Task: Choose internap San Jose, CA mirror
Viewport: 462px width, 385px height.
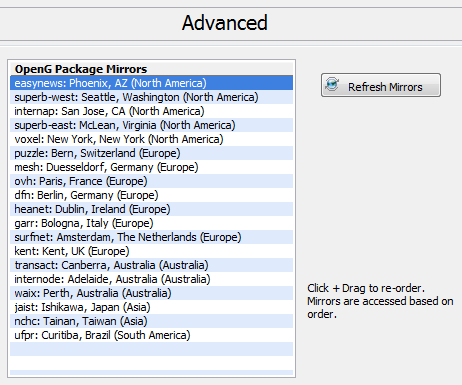Action: pyautogui.click(x=151, y=111)
